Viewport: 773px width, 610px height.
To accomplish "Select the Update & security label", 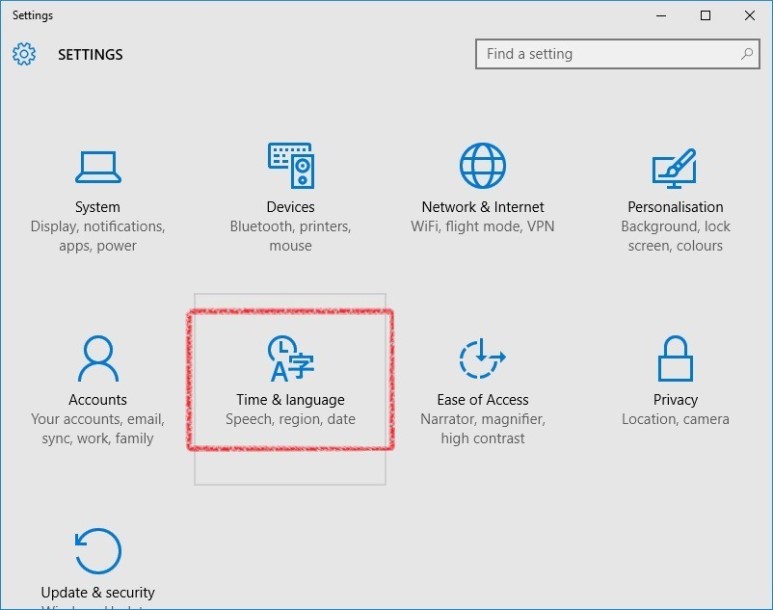I will pyautogui.click(x=98, y=592).
